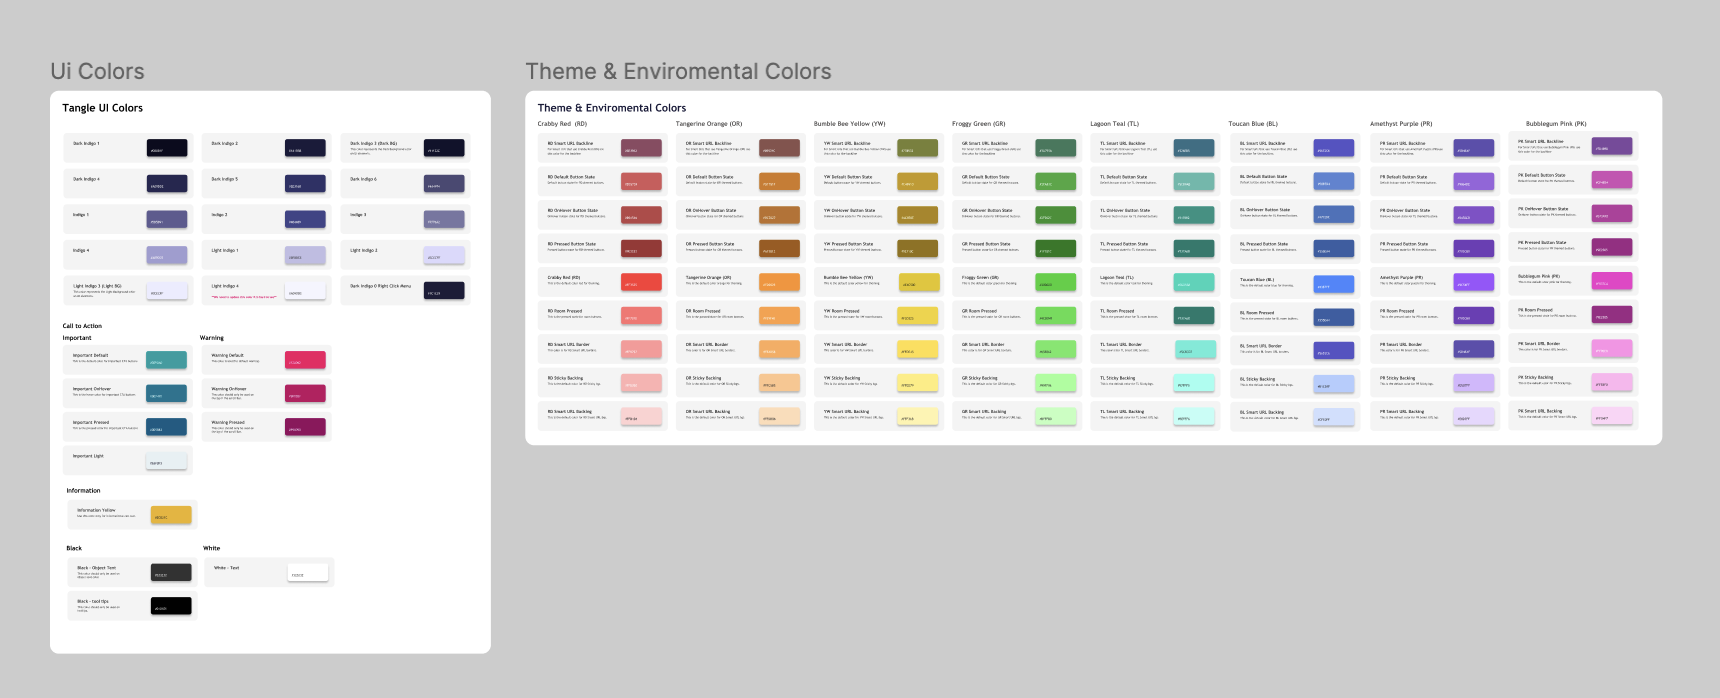1720x698 pixels.
Task: Select the YW Room Pressed swatch
Action: click(918, 315)
